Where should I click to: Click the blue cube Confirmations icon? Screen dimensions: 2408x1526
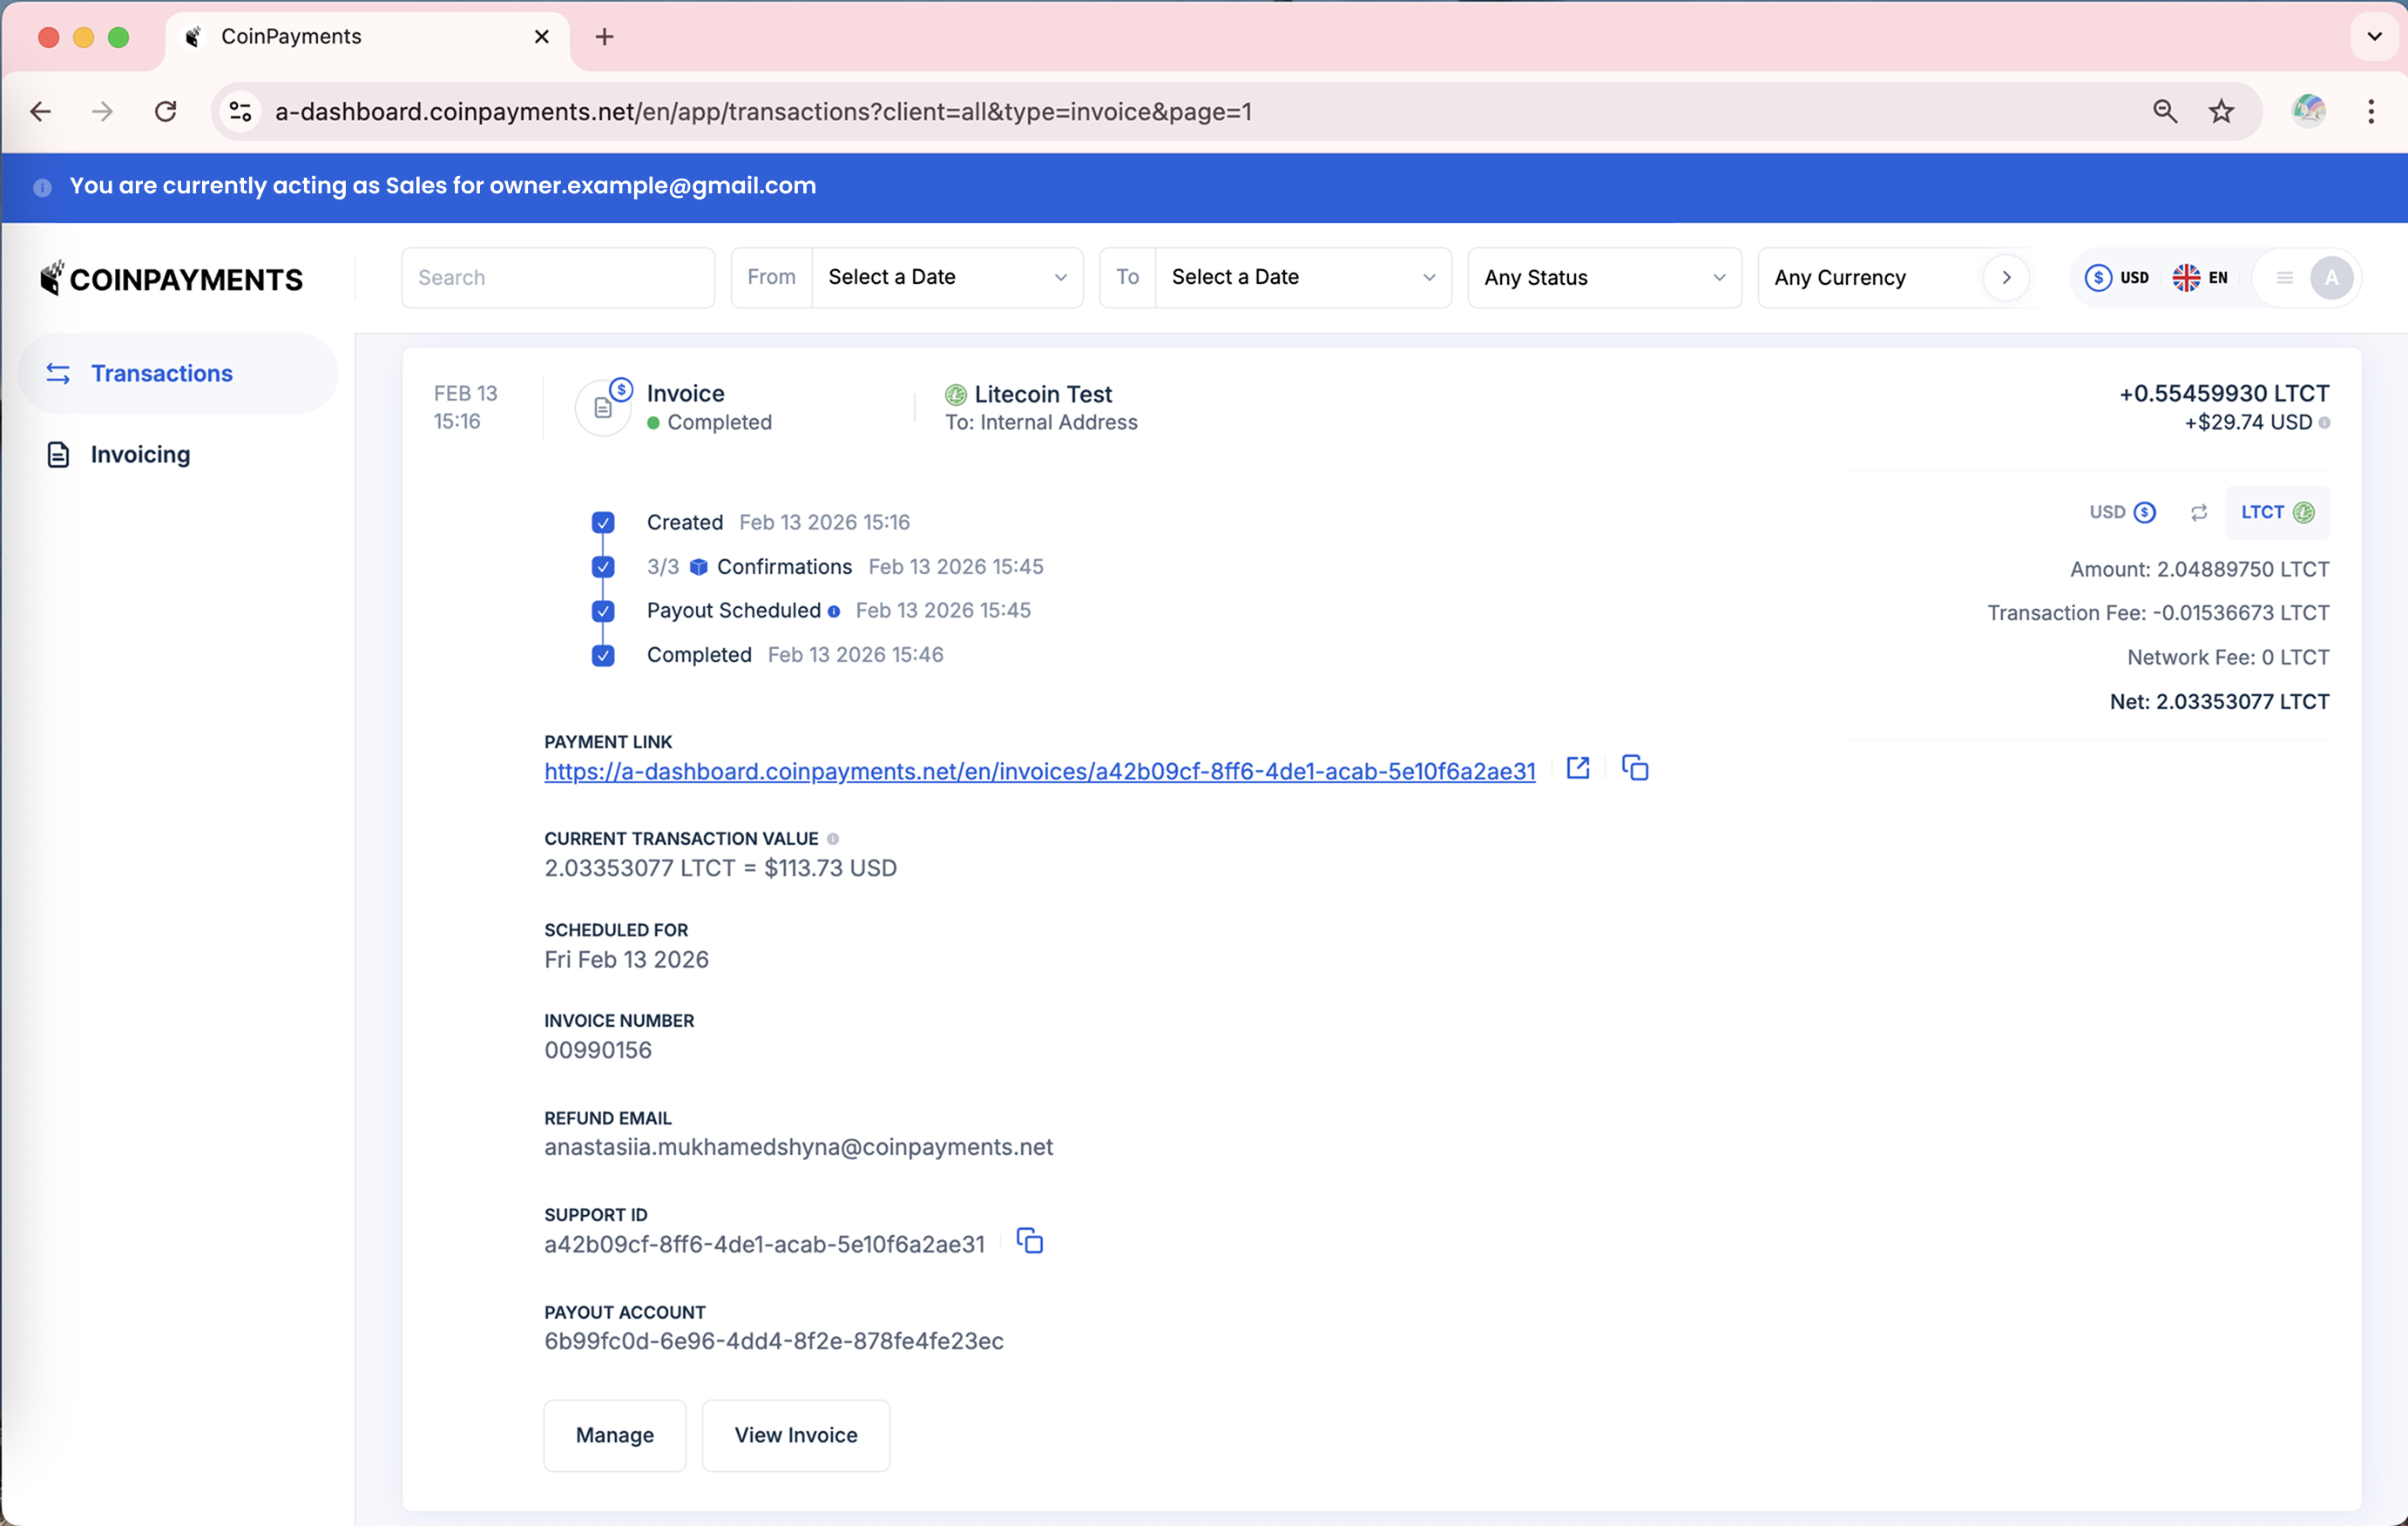[x=699, y=567]
